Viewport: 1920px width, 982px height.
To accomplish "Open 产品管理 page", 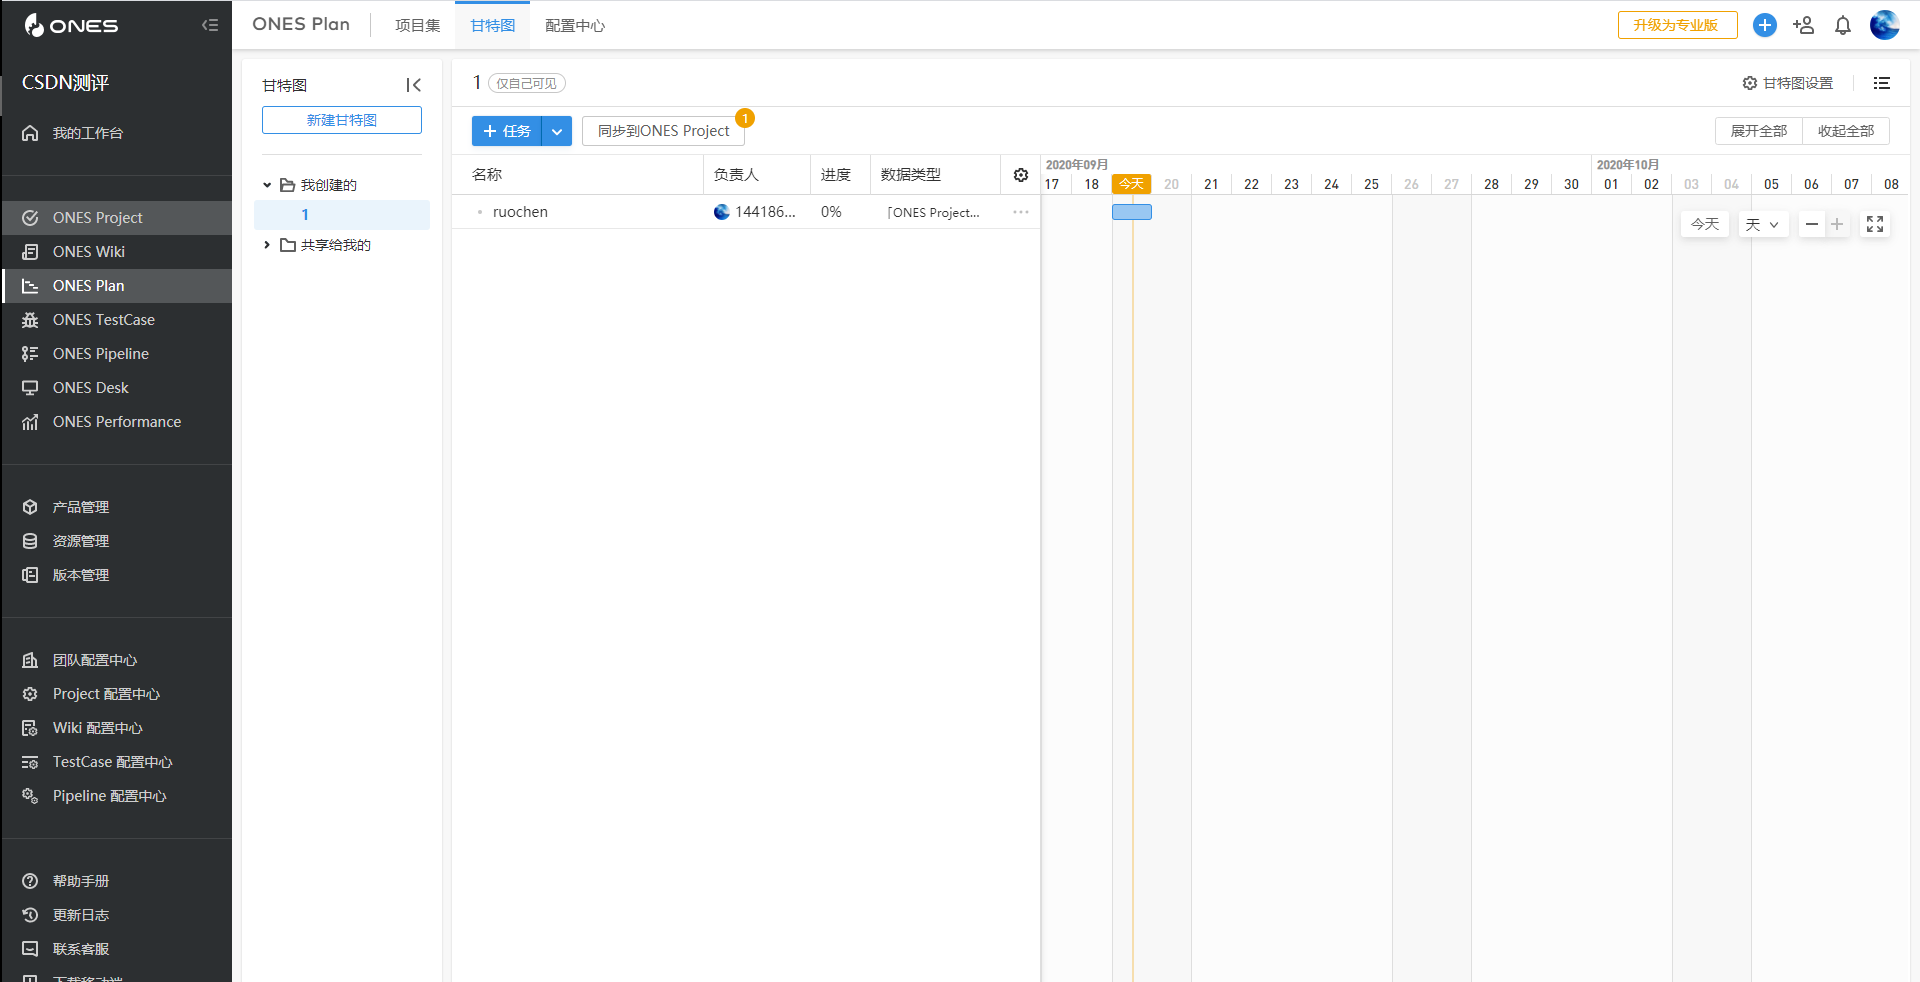I will click(x=116, y=507).
